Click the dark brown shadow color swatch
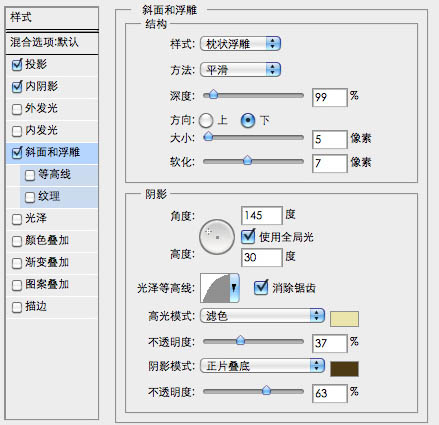The width and height of the screenshot is (439, 425). point(344,369)
